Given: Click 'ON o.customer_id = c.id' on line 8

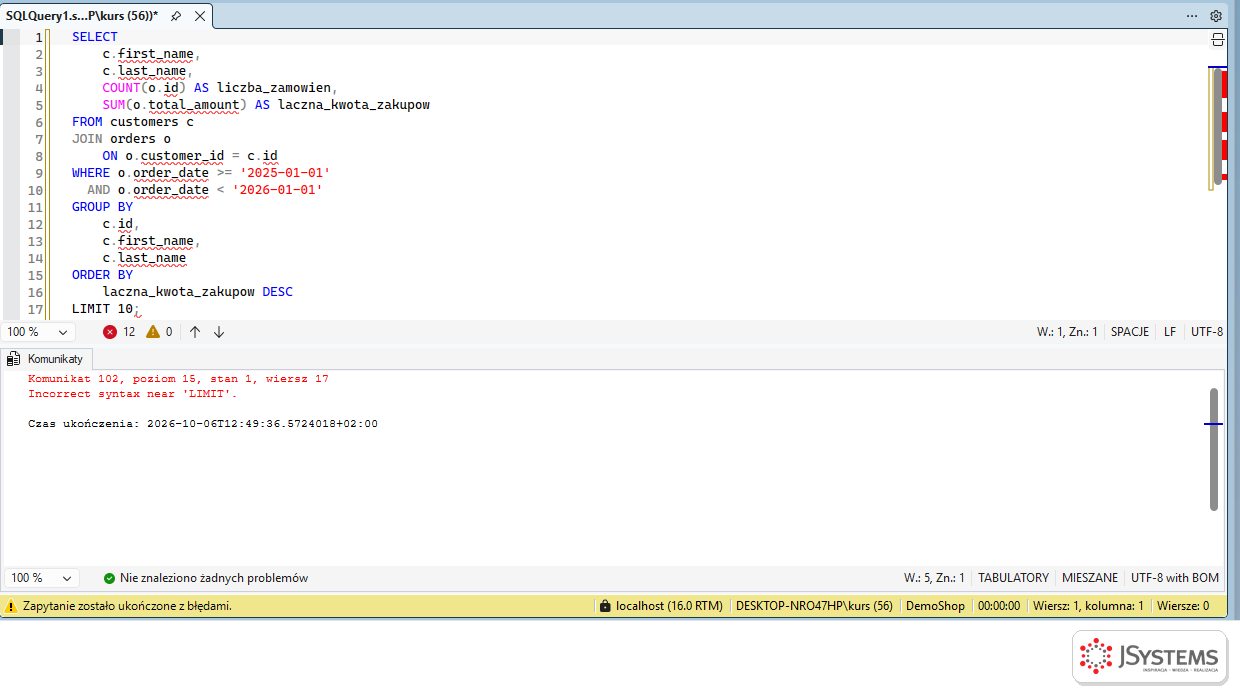Looking at the screenshot, I should pos(190,156).
